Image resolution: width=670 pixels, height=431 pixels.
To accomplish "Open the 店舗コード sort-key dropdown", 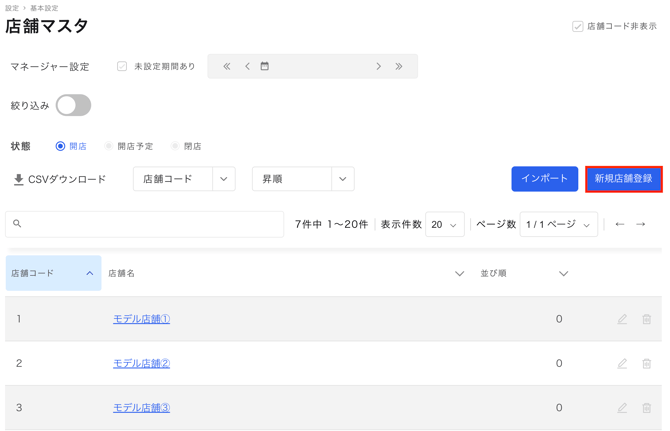I will point(184,179).
